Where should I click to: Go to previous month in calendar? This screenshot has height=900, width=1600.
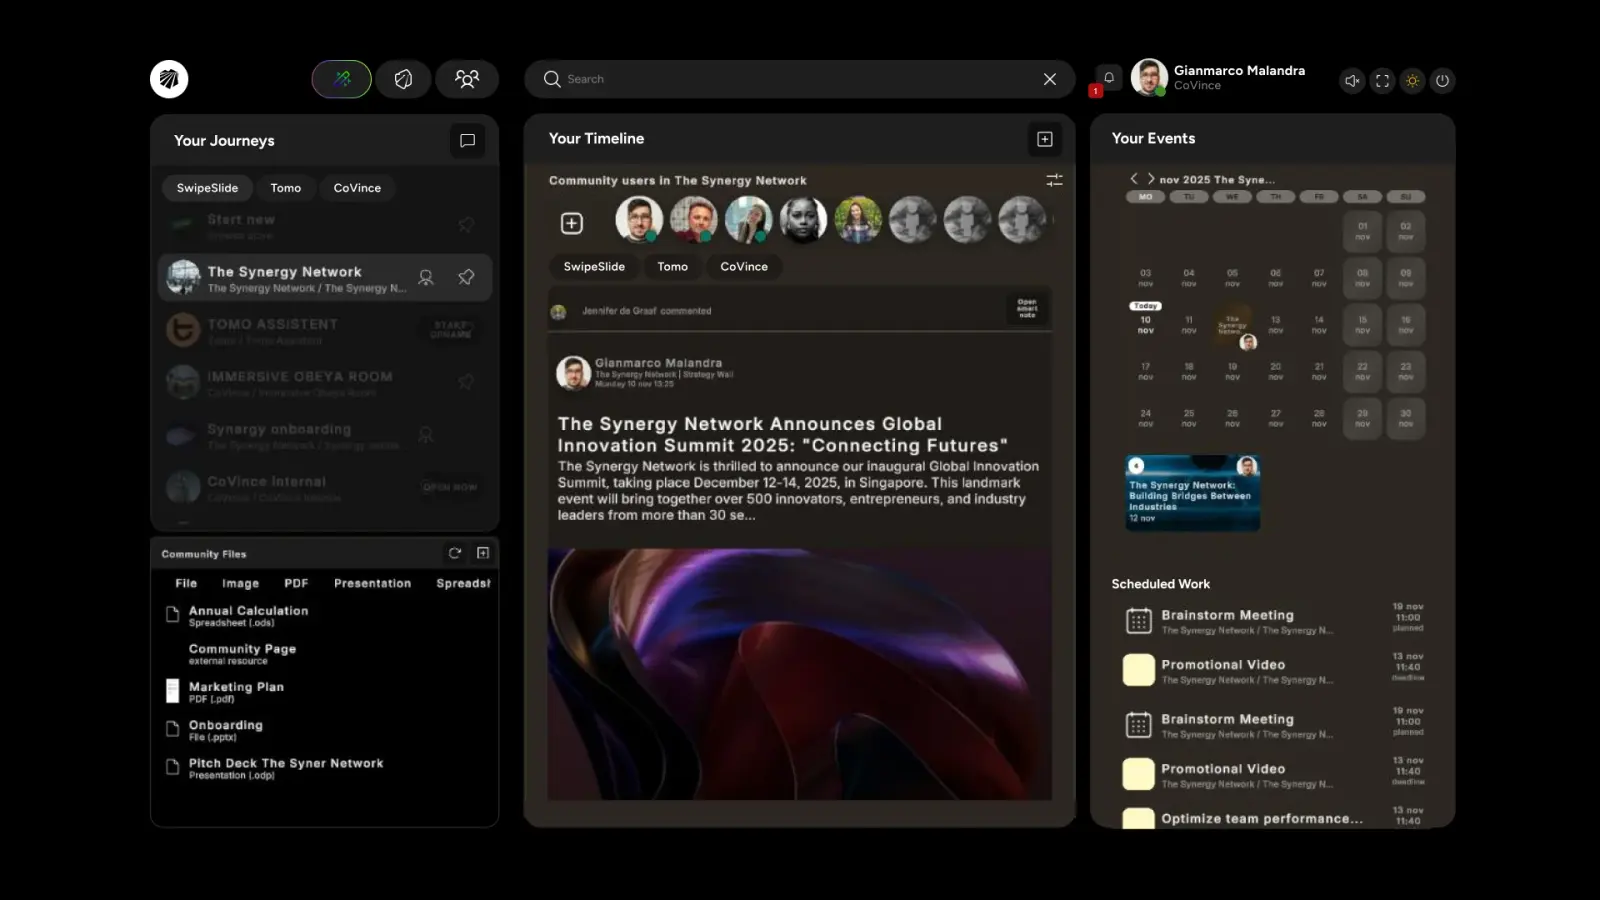(x=1134, y=179)
